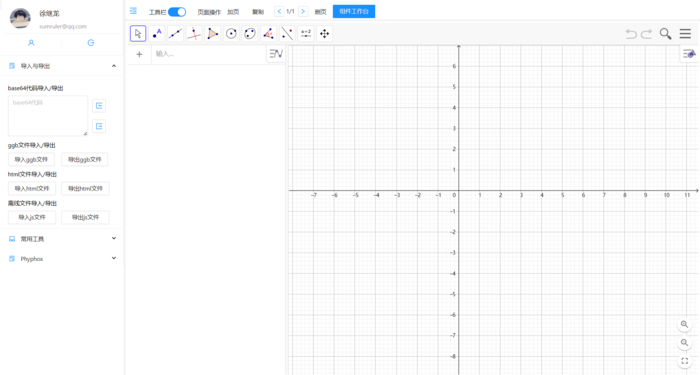
Task: Go to previous page arrow
Action: pos(279,12)
